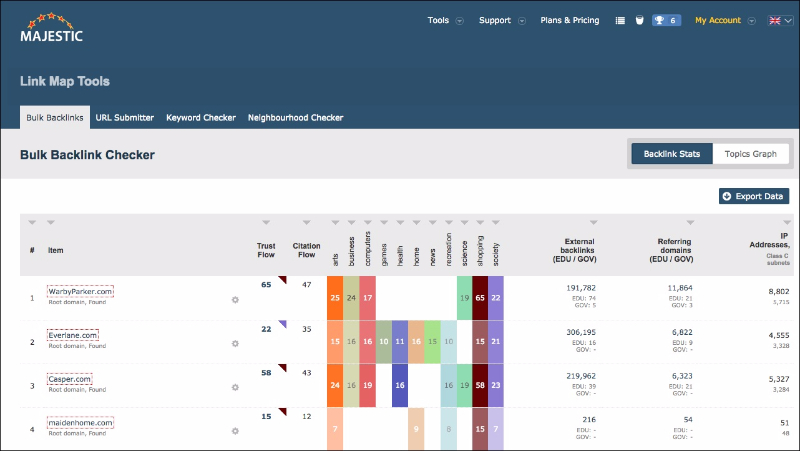Switch to the URL Submitter tab
The height and width of the screenshot is (451, 800).
tap(124, 118)
